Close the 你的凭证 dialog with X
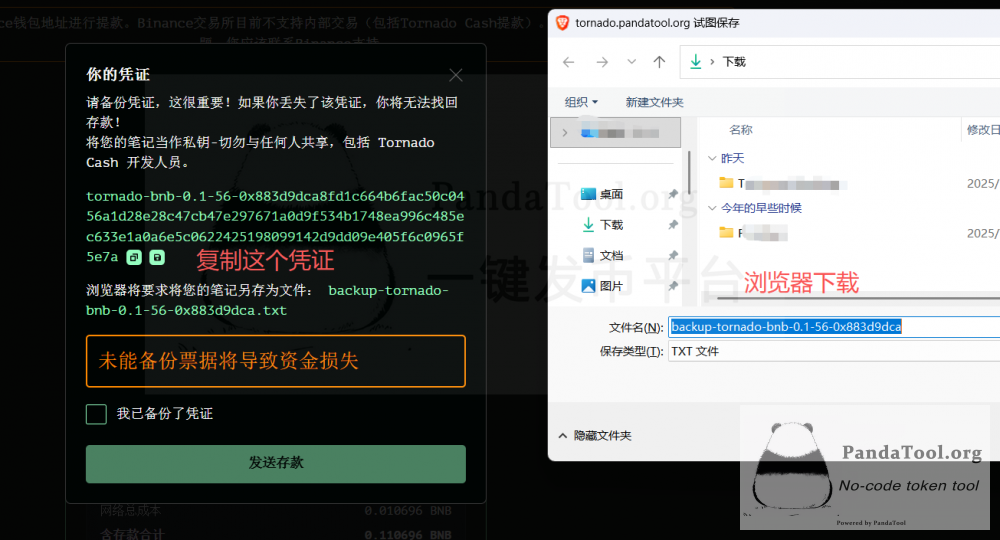 tap(456, 75)
